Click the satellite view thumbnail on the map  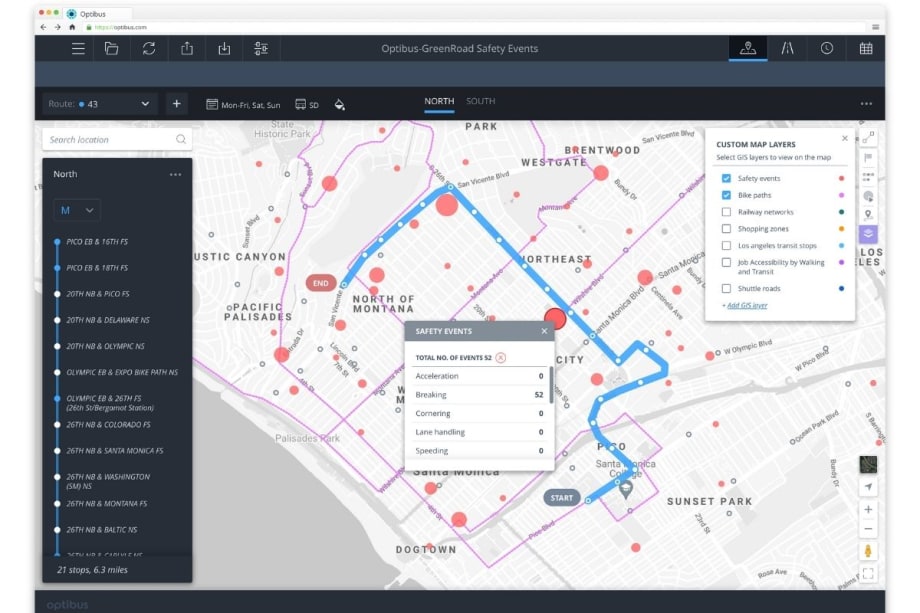pyautogui.click(x=868, y=464)
